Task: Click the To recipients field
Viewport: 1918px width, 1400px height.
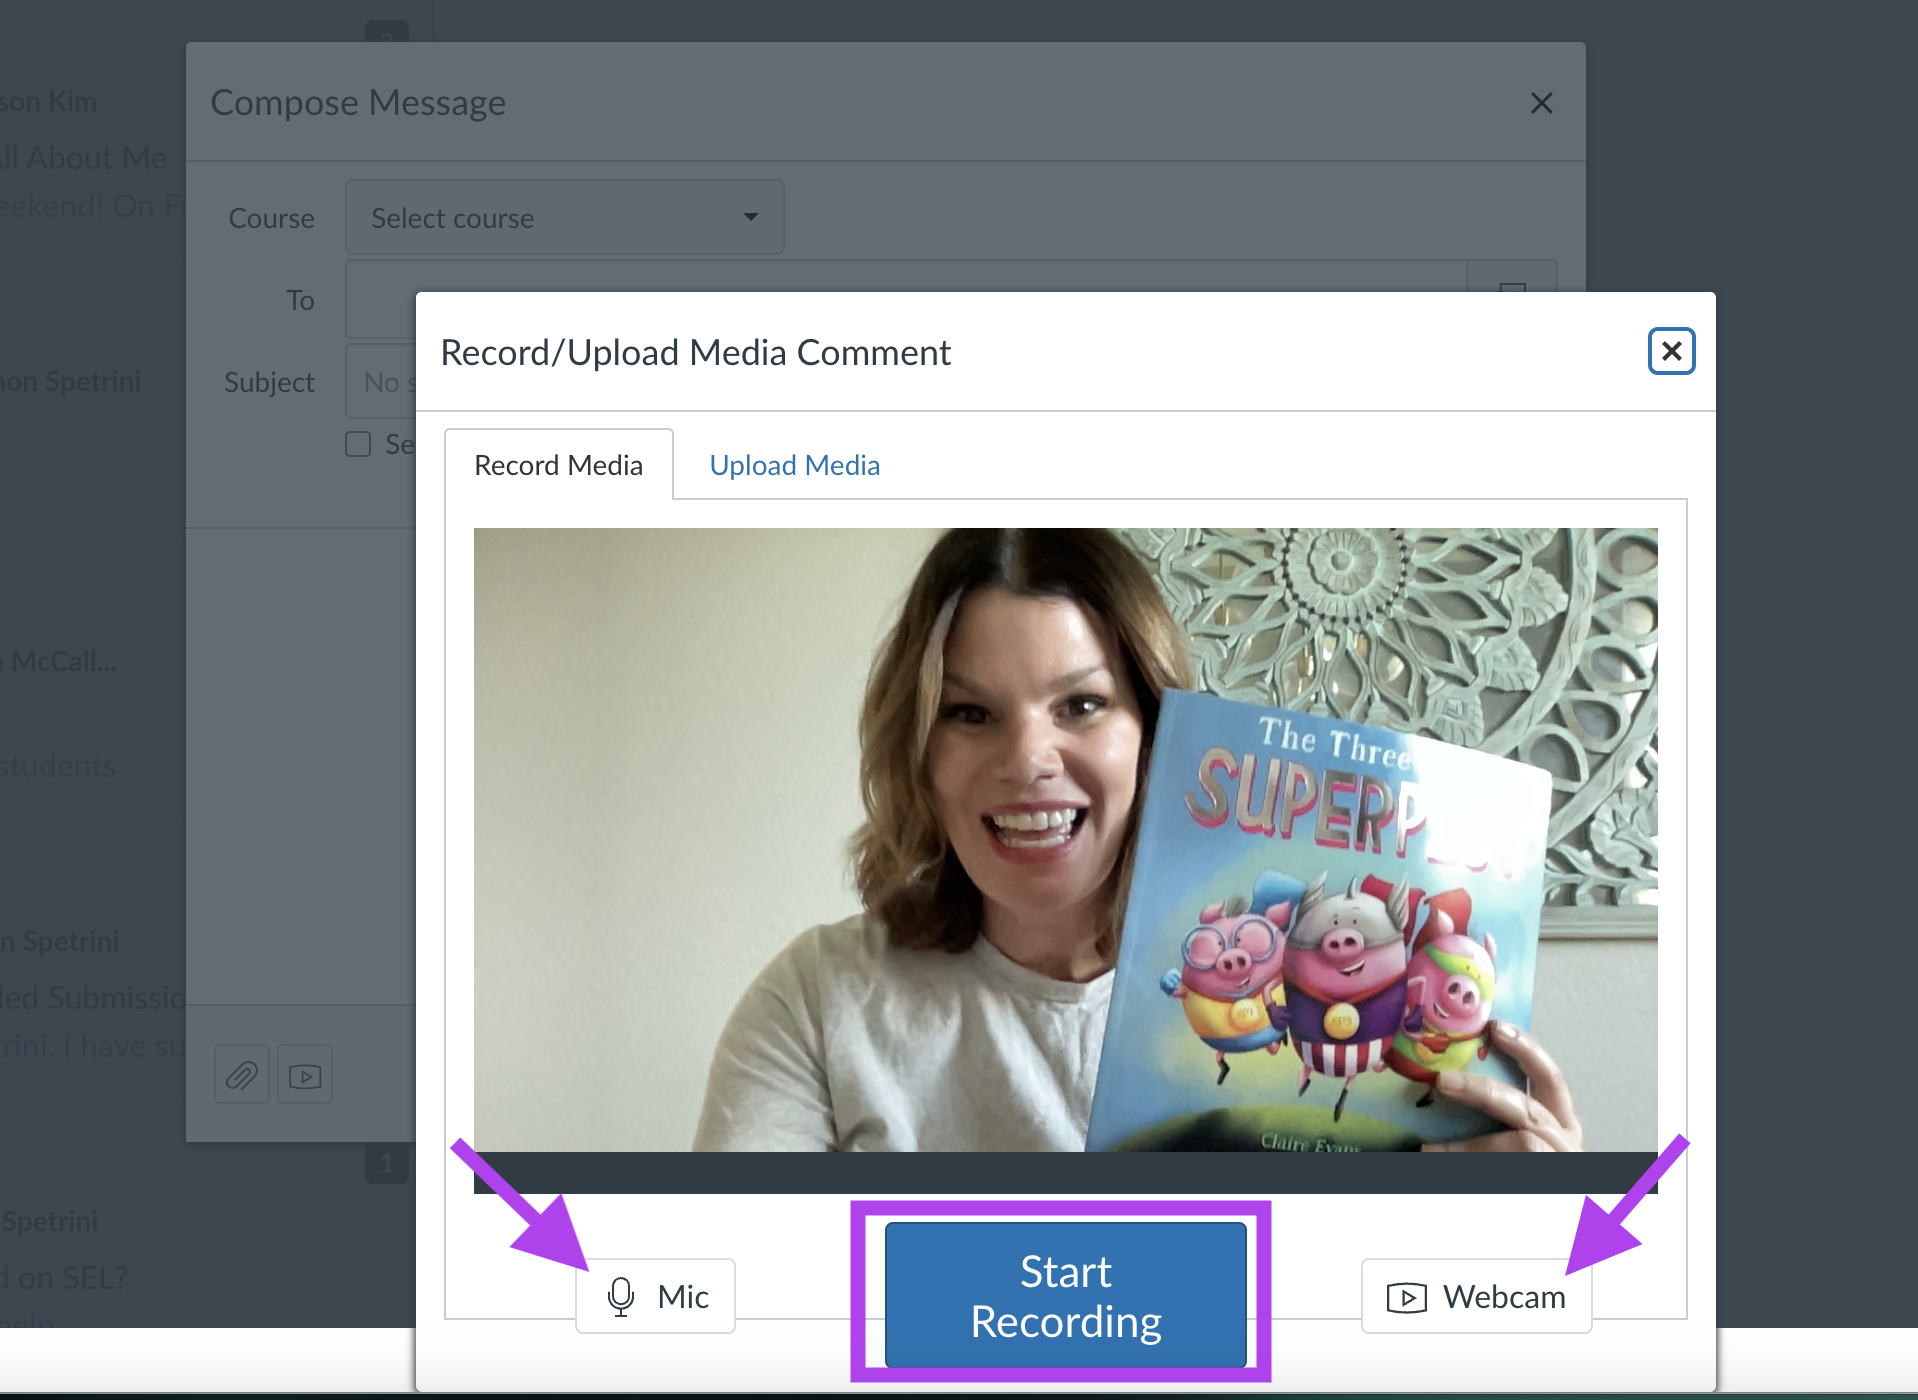Action: coord(906,276)
